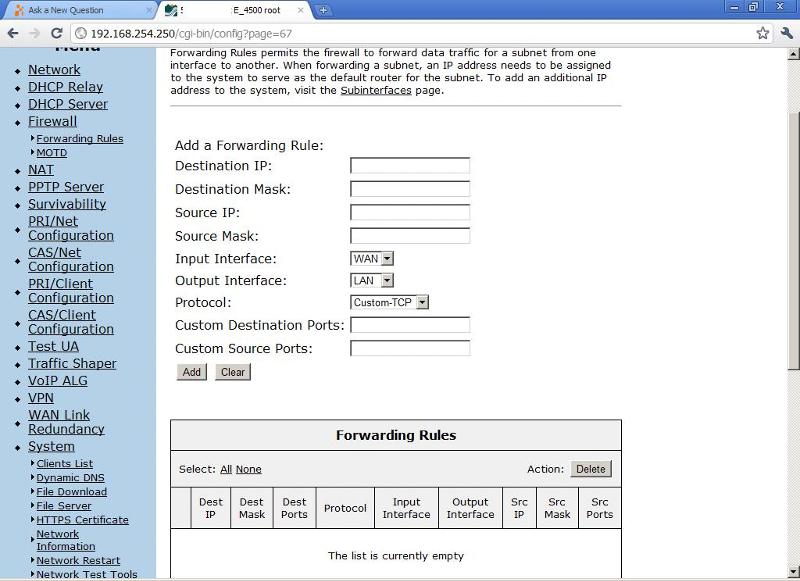Viewport: 800px width, 581px height.
Task: Click the scrollbar down arrow
Action: (x=794, y=572)
